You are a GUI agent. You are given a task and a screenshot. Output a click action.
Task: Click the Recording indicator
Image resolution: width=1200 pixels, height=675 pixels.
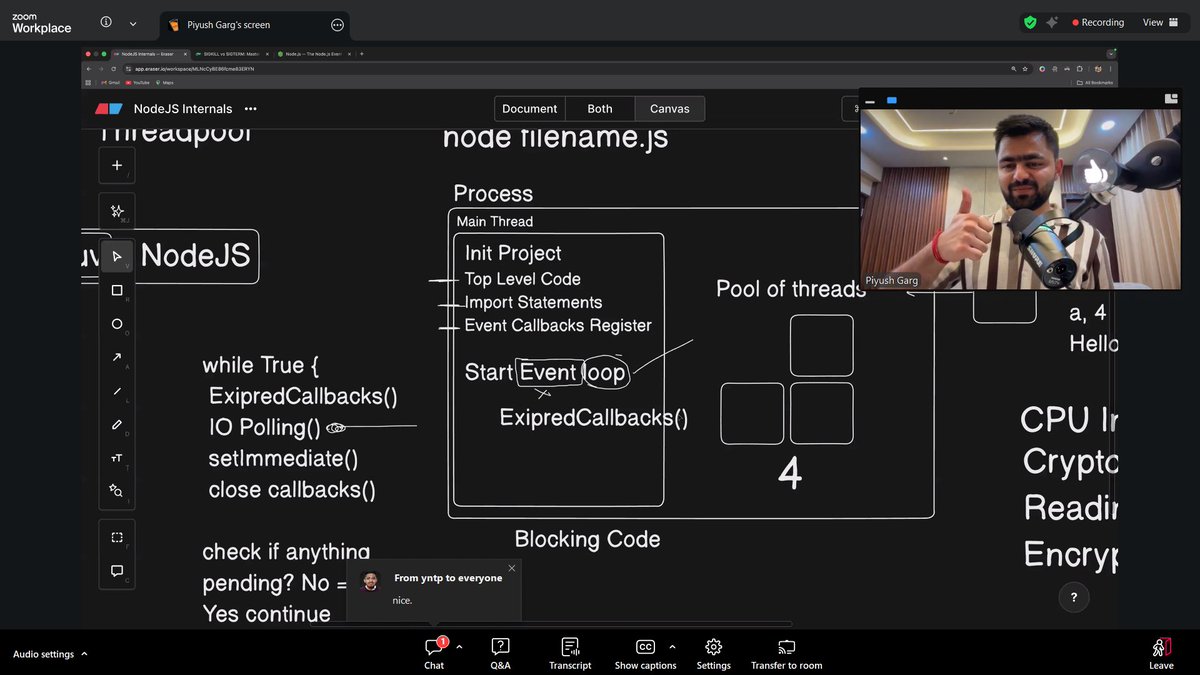tap(1097, 22)
